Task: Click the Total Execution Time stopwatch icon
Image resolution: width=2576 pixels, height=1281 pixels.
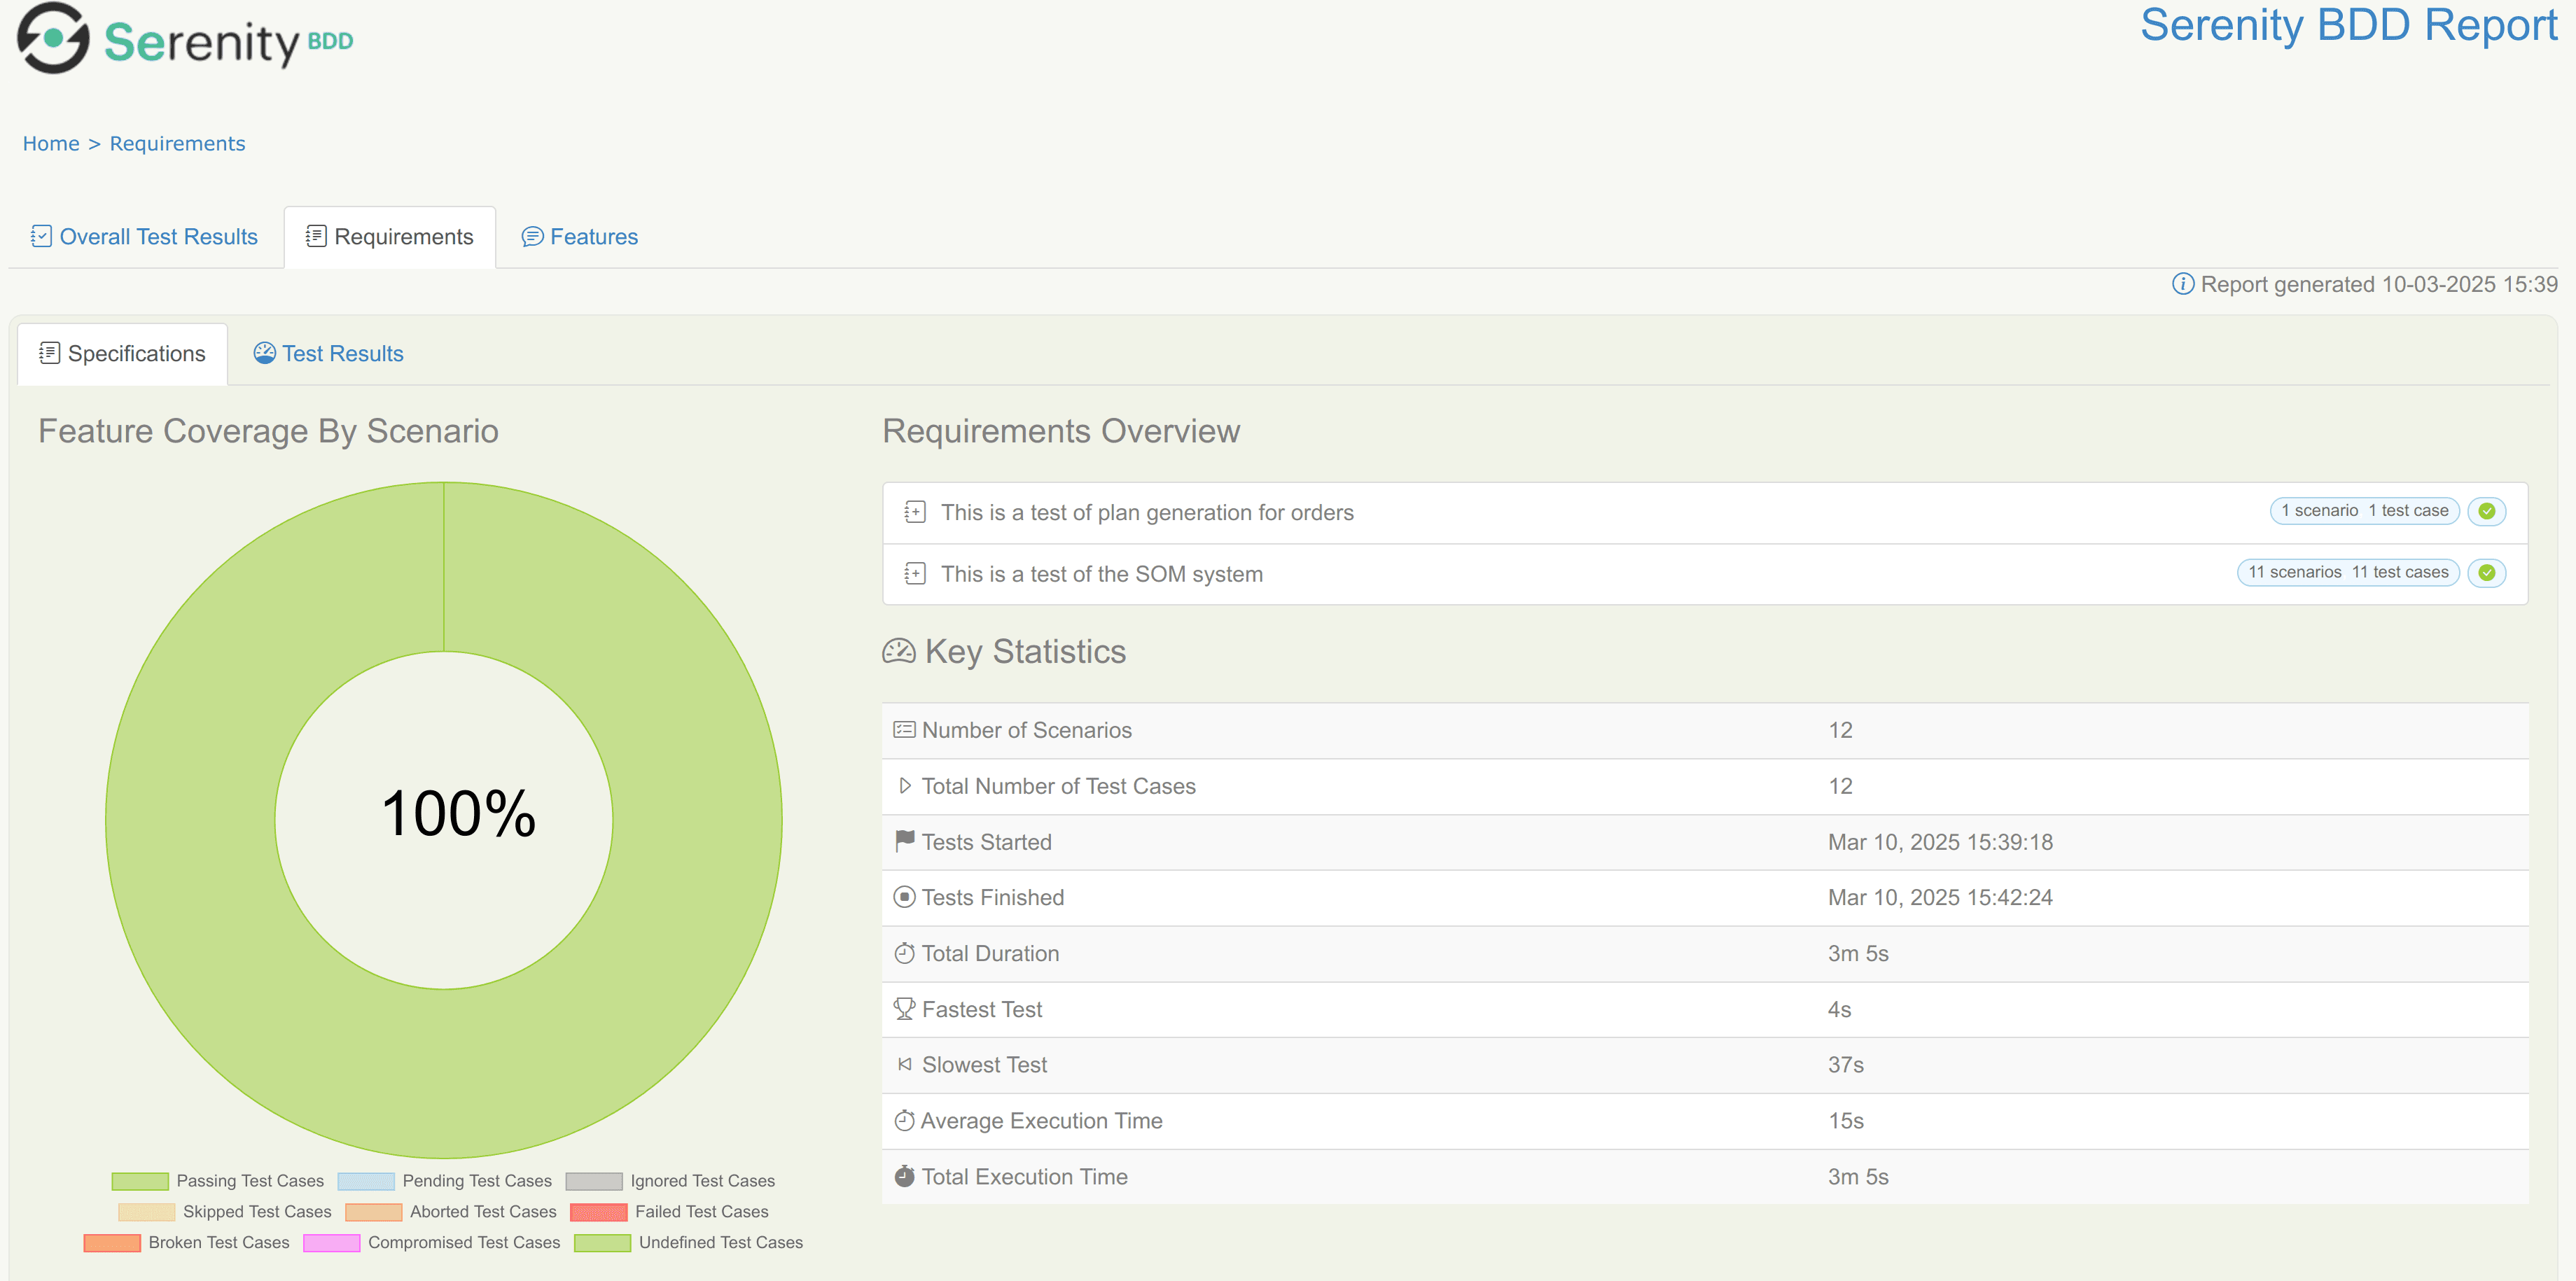Action: 904,1176
